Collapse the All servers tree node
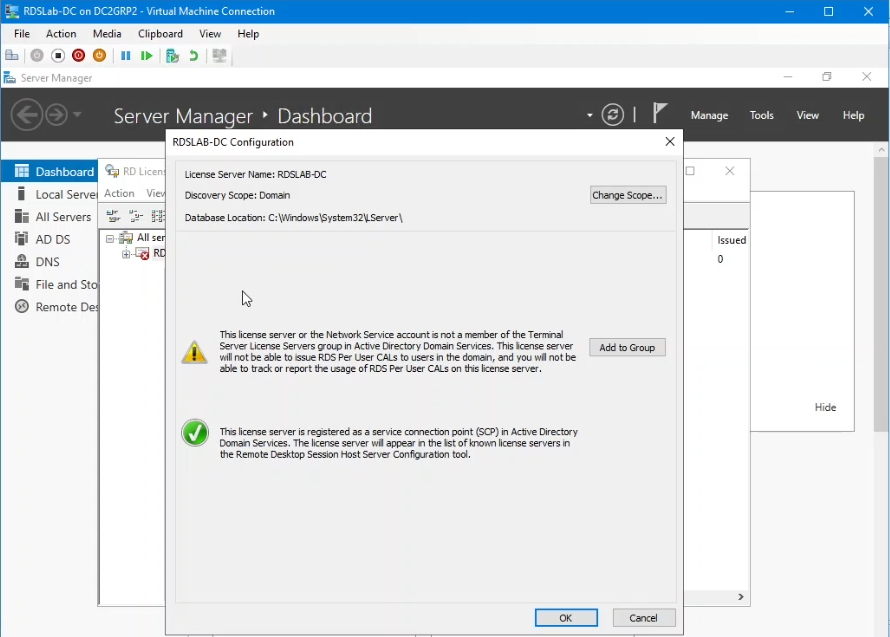Image resolution: width=890 pixels, height=637 pixels. point(110,238)
